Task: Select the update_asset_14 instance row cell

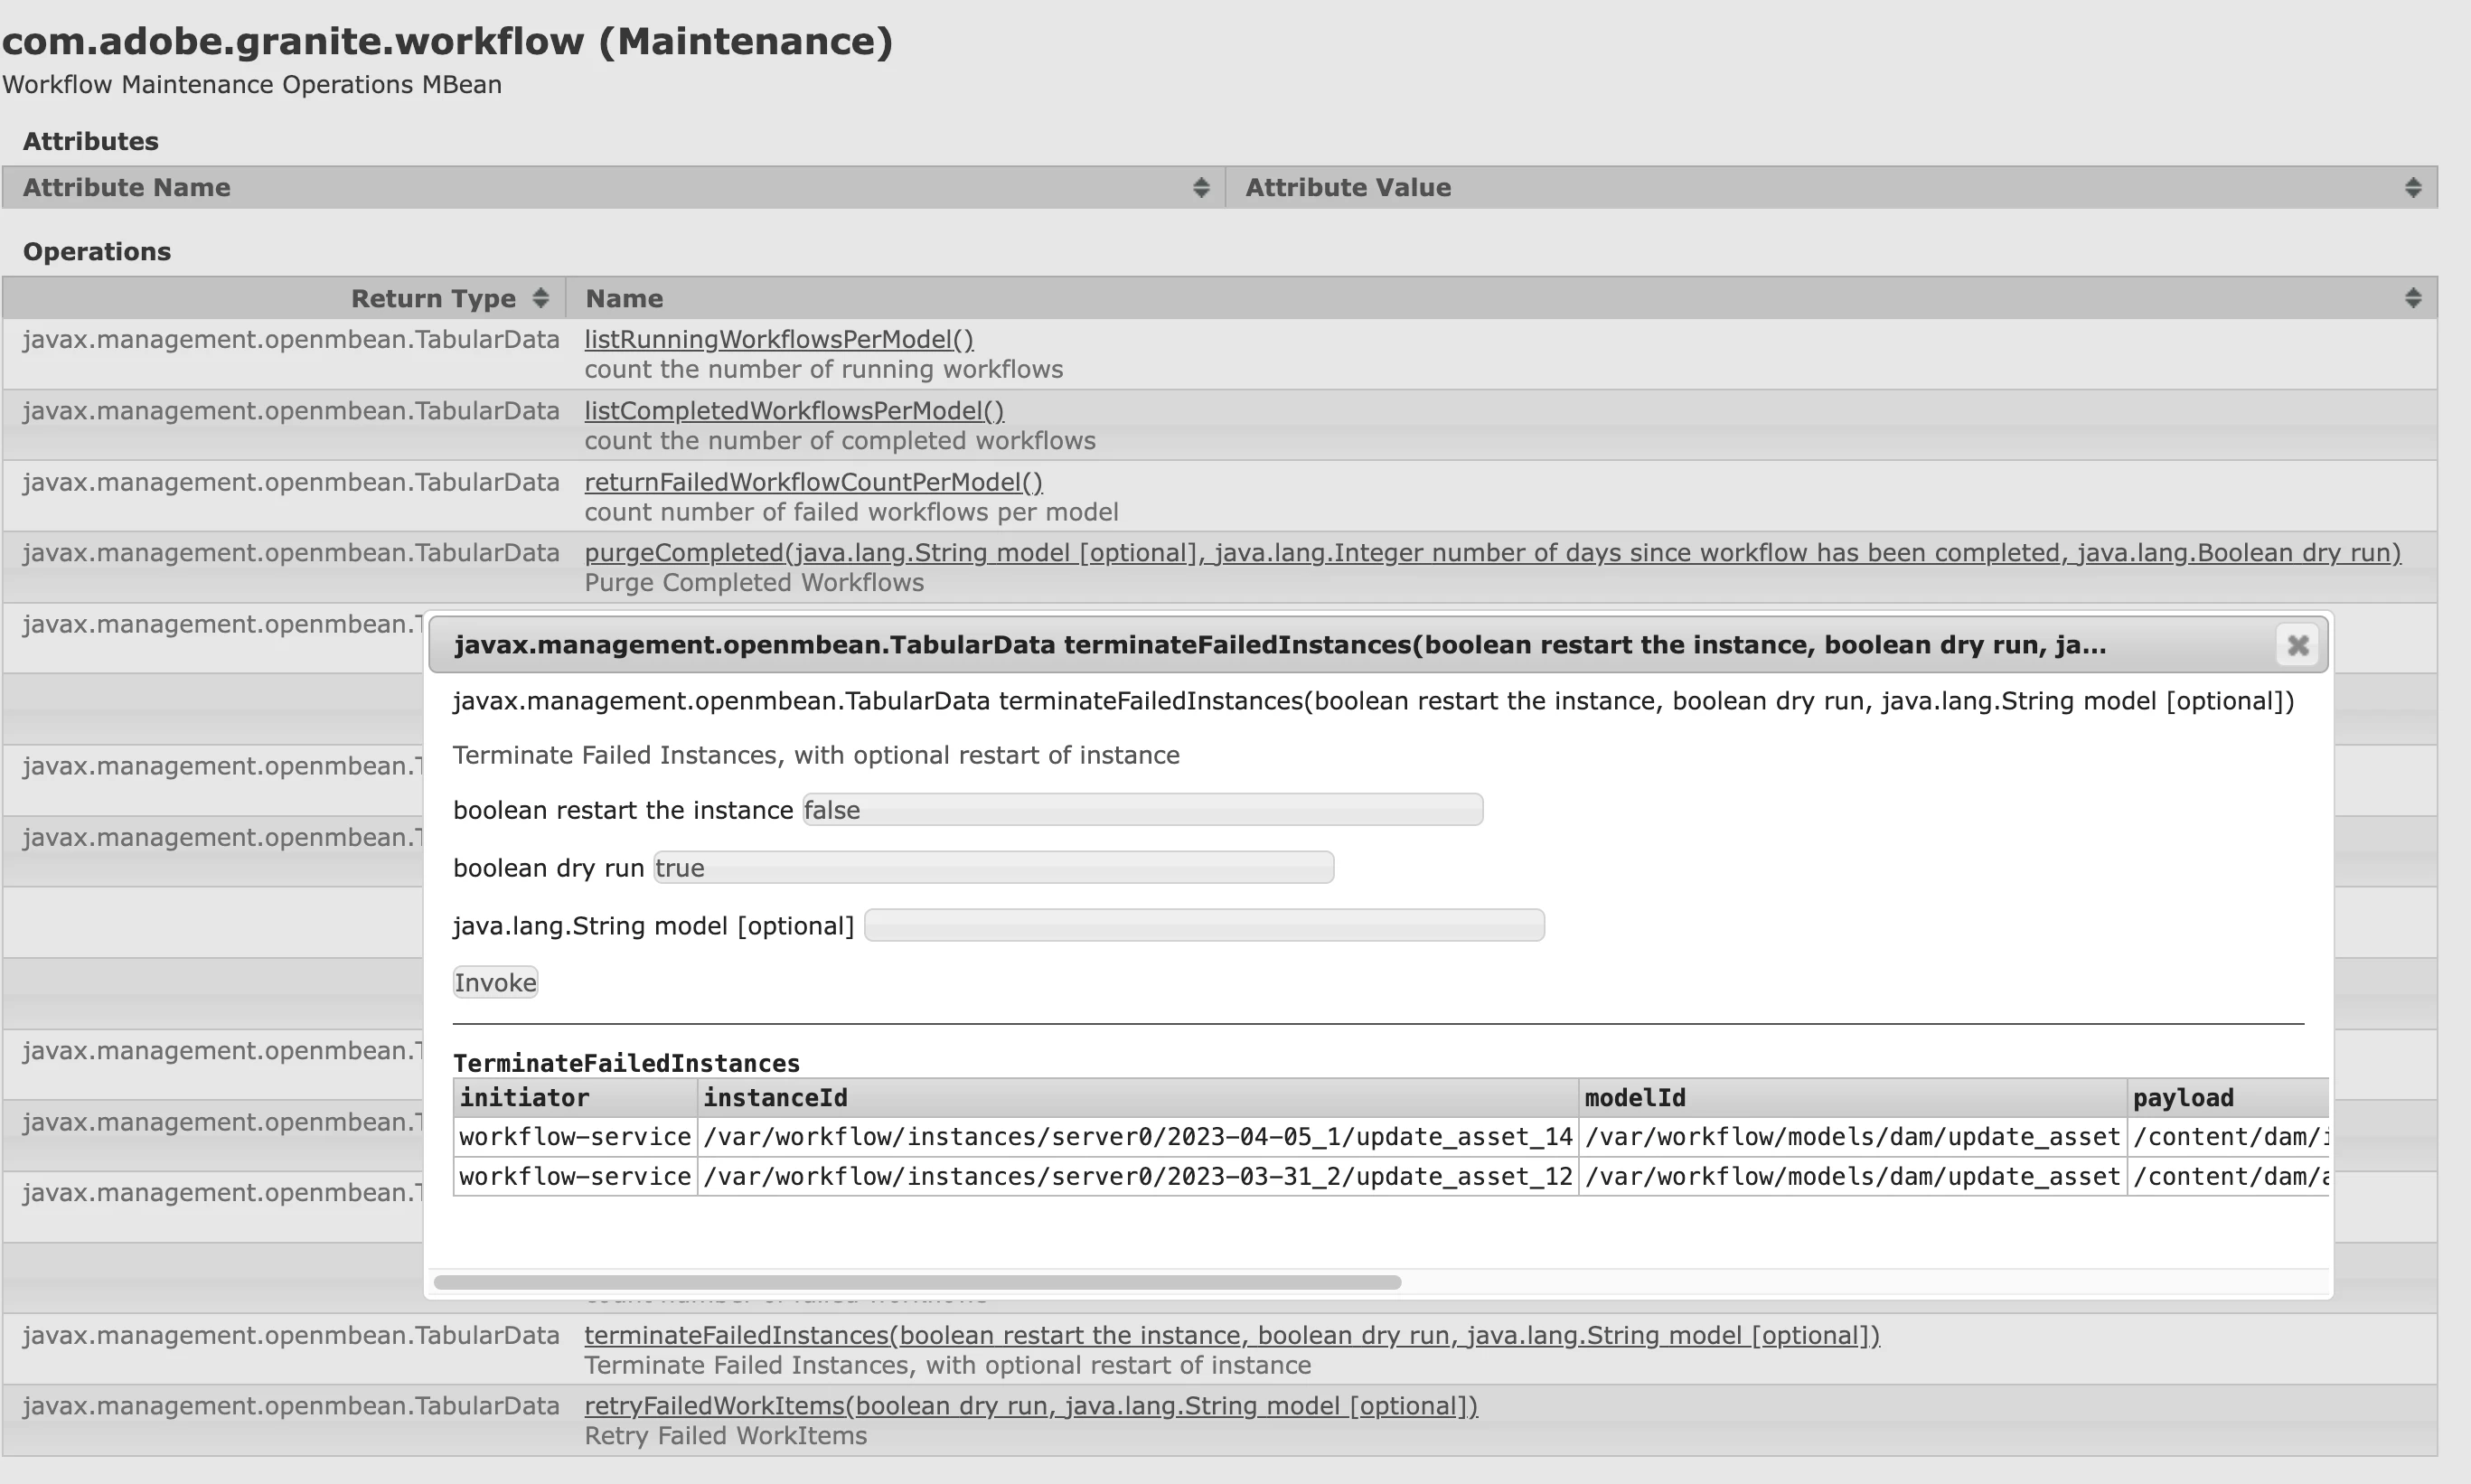Action: (1137, 1137)
